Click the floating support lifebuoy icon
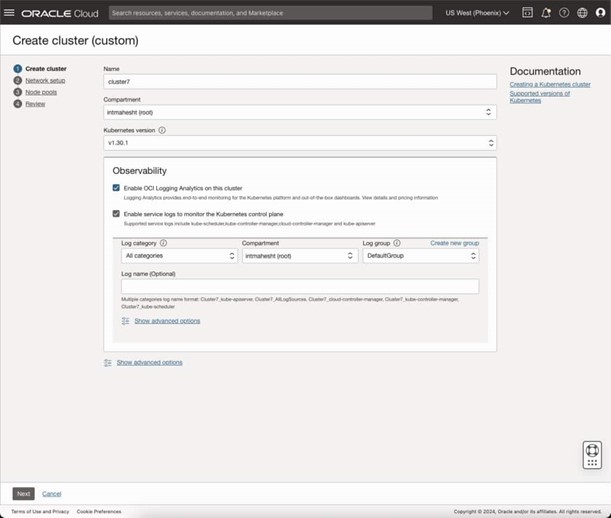Viewport: 611px width, 518px height. point(592,452)
